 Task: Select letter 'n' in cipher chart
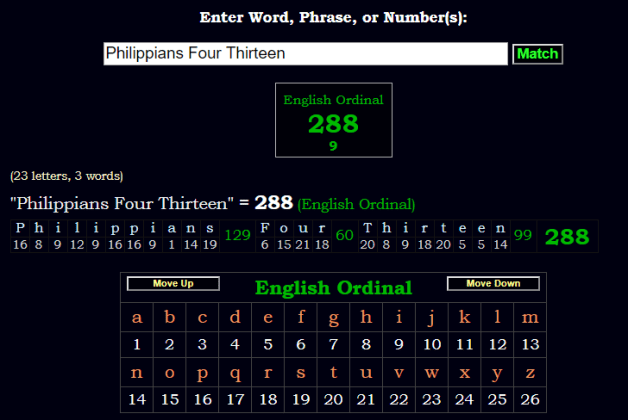tap(137, 373)
